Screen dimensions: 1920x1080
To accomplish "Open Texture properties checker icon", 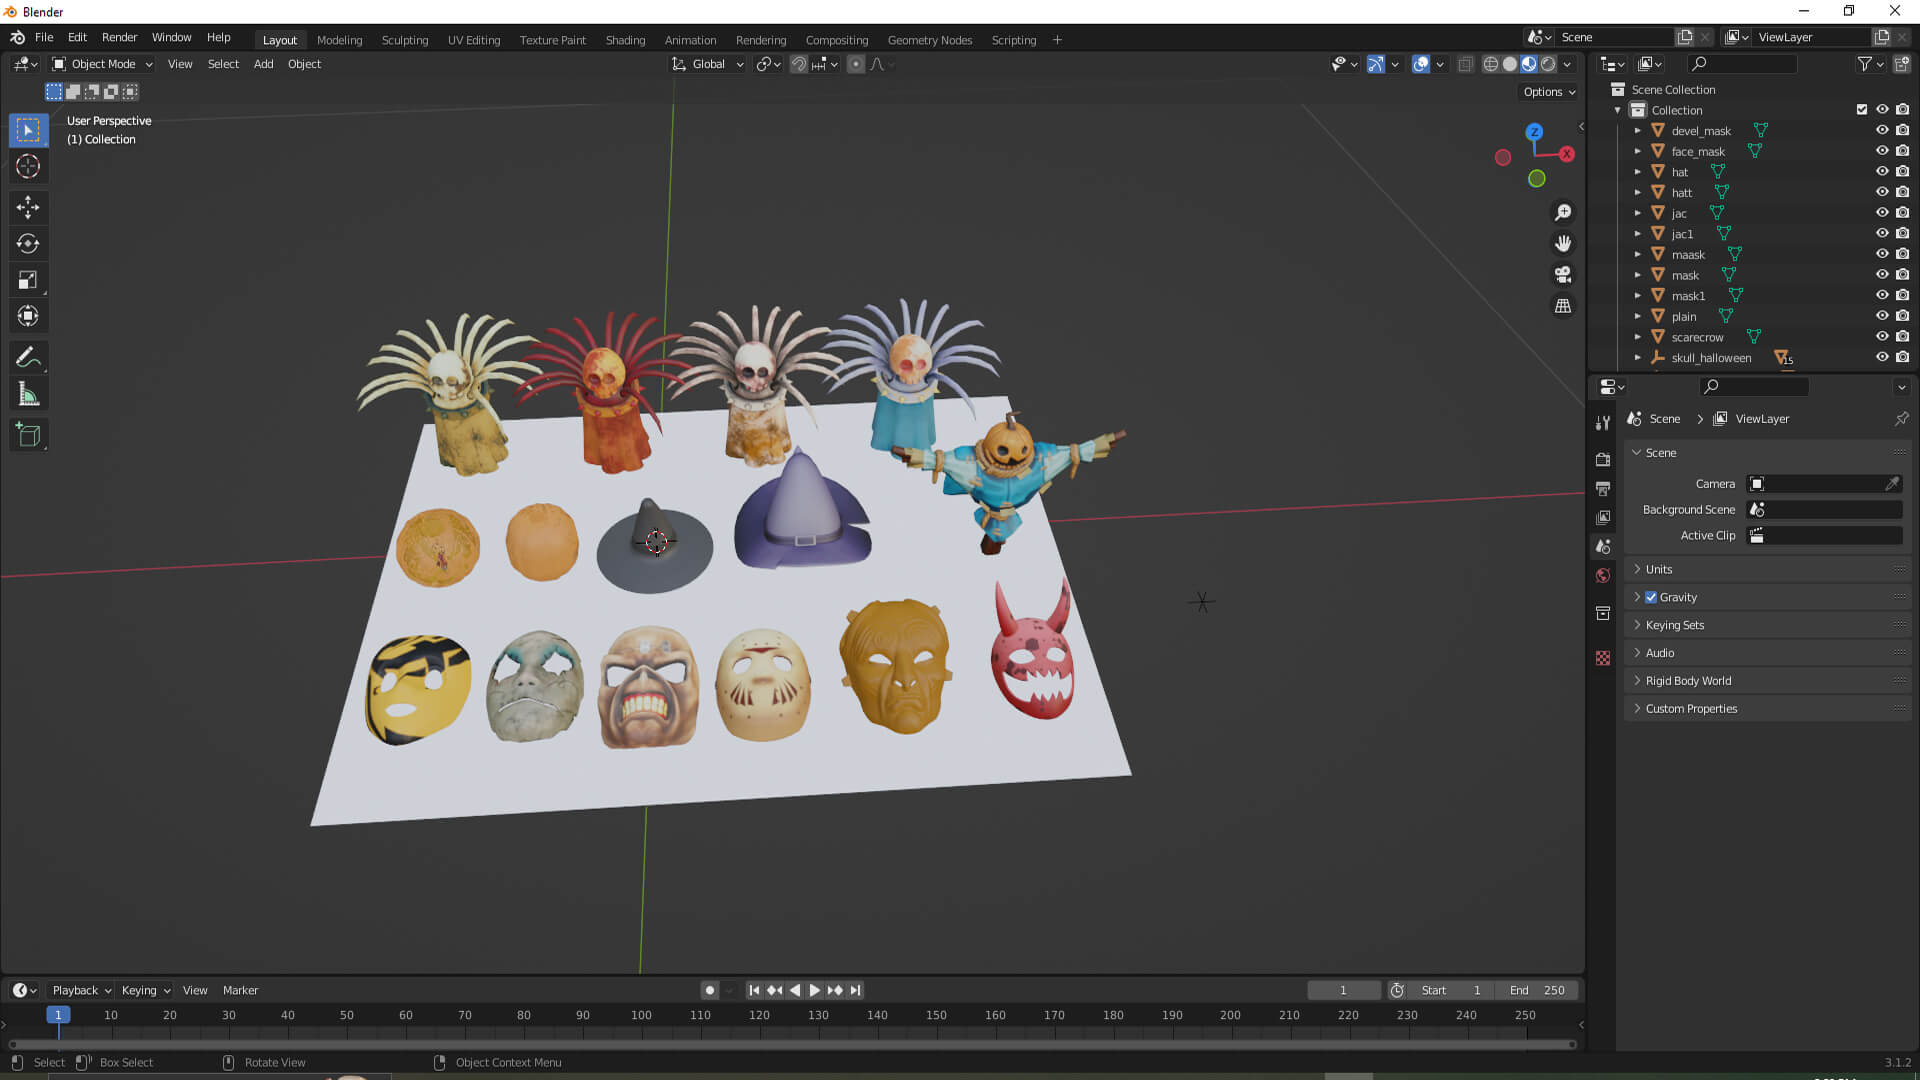I will pyautogui.click(x=1603, y=658).
